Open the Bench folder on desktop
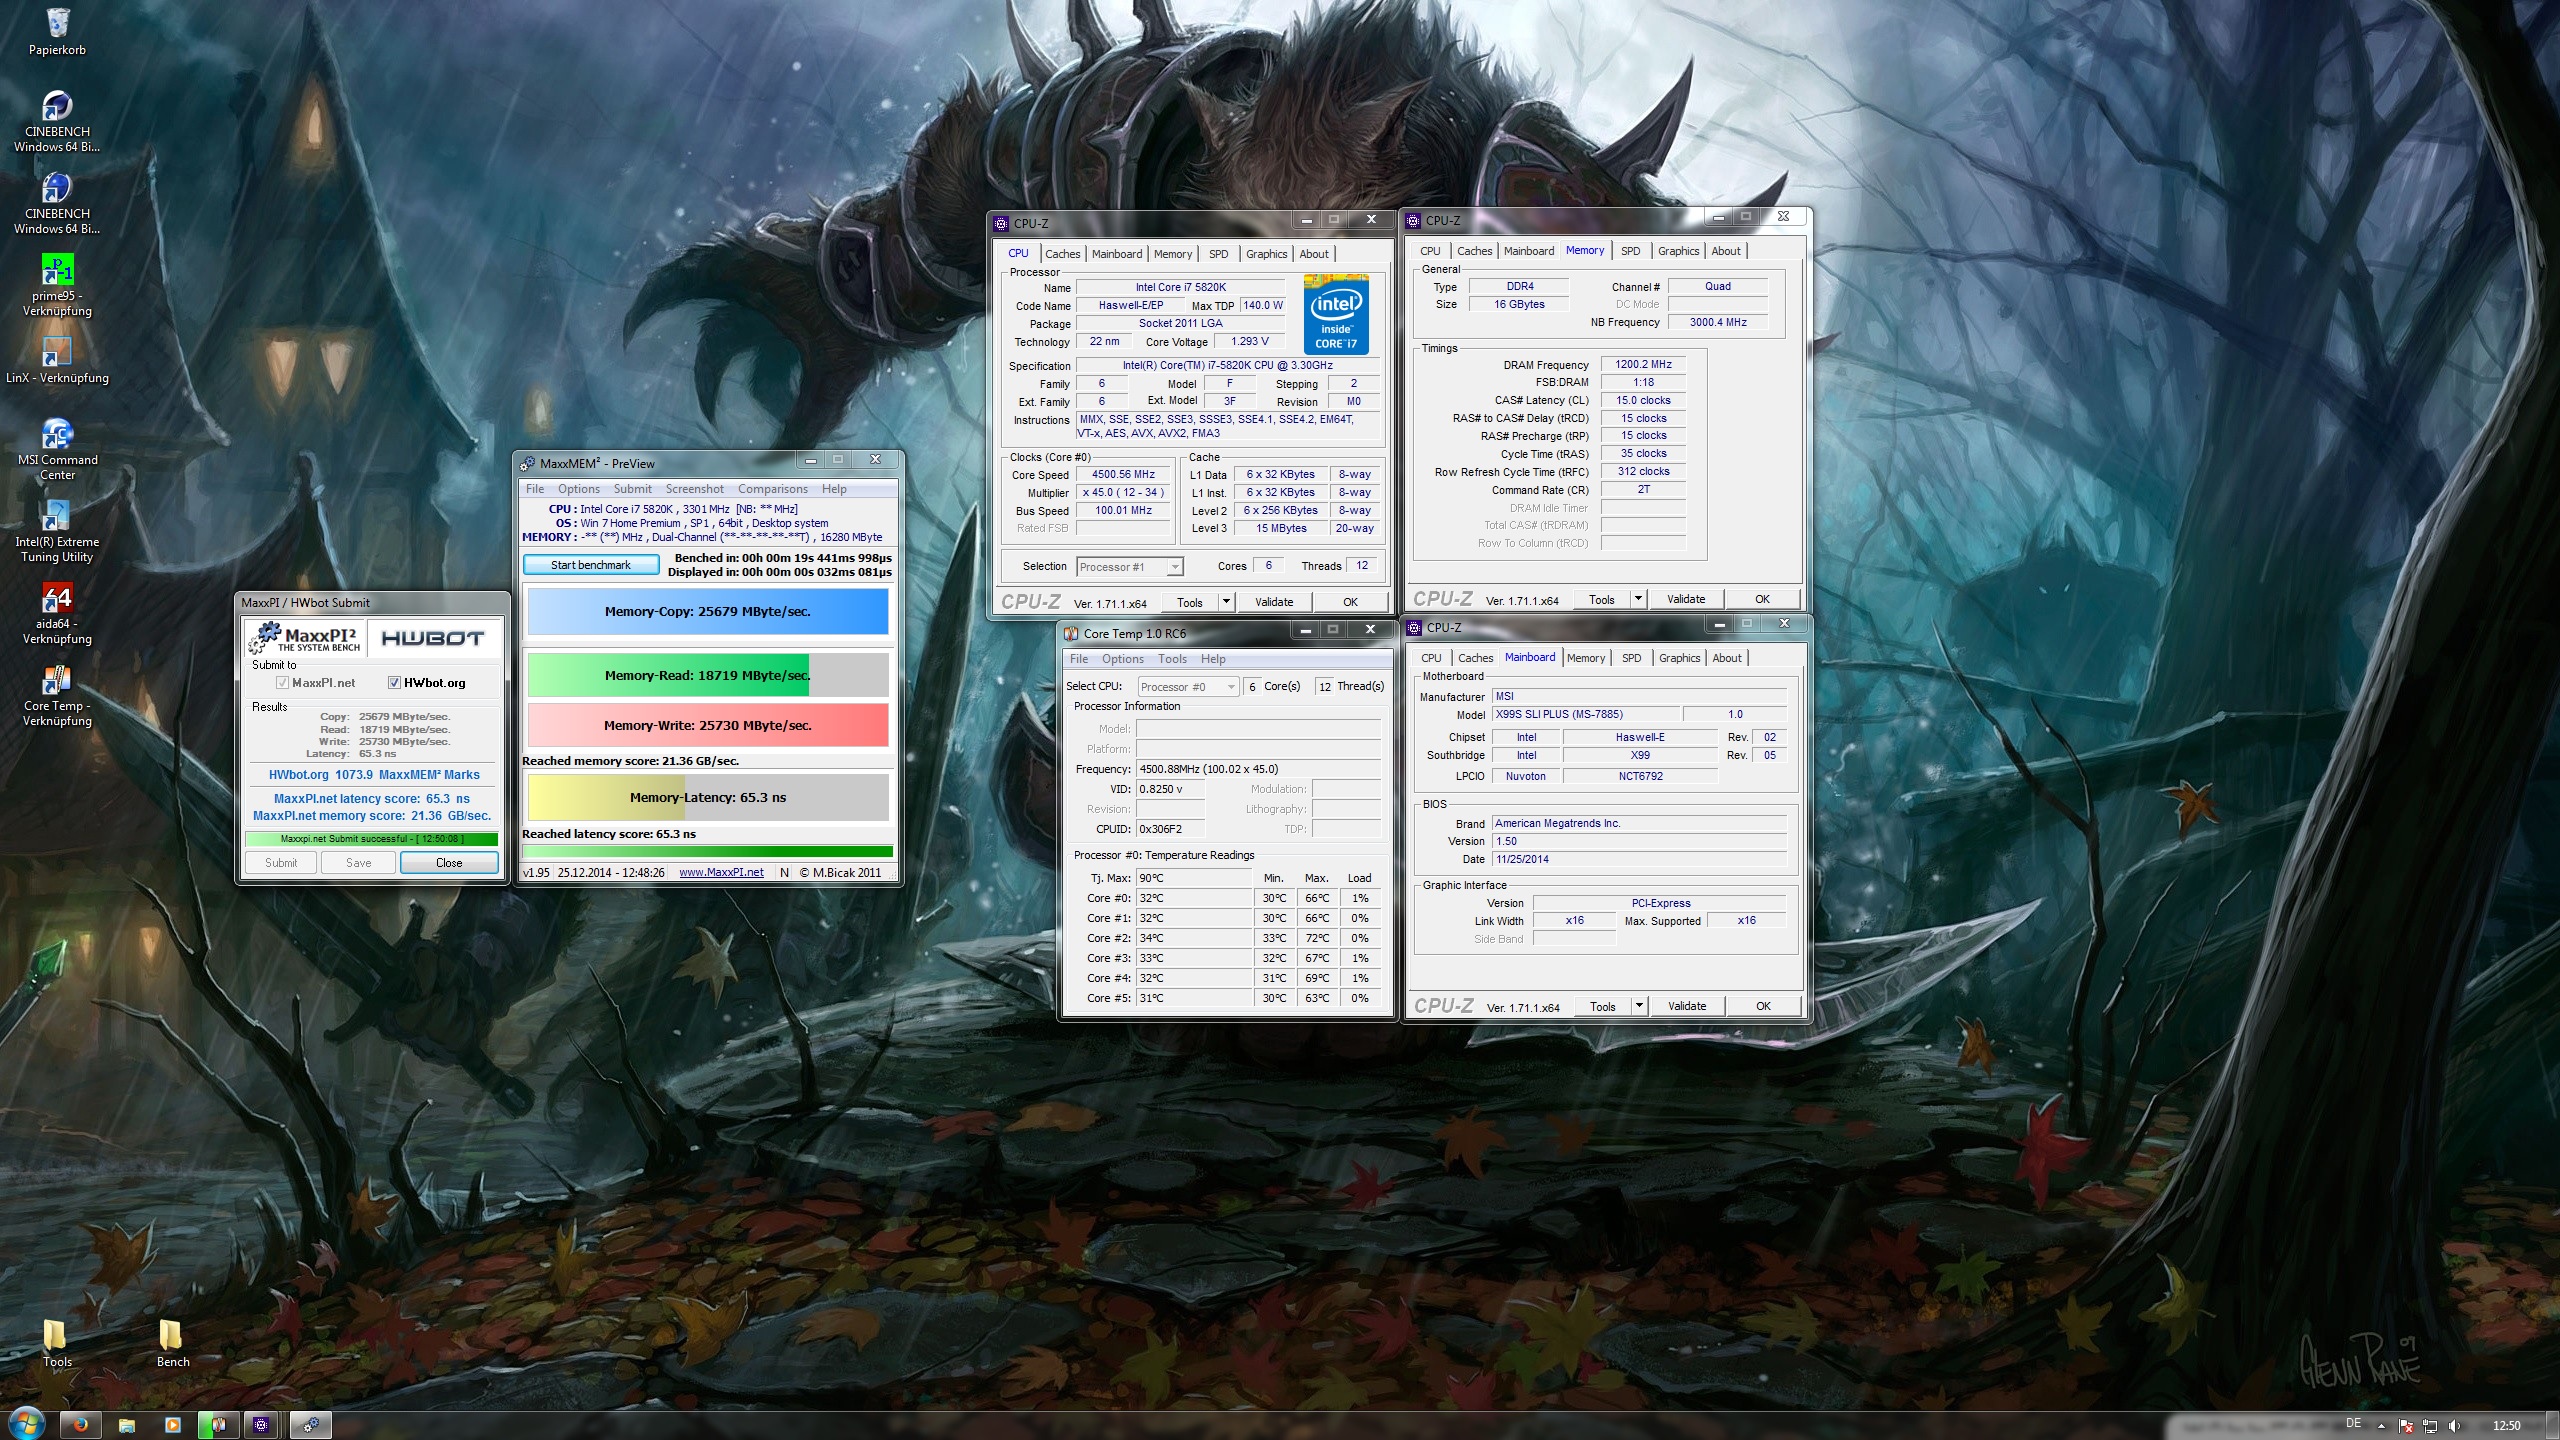The height and width of the screenshot is (1440, 2560). (x=172, y=1336)
